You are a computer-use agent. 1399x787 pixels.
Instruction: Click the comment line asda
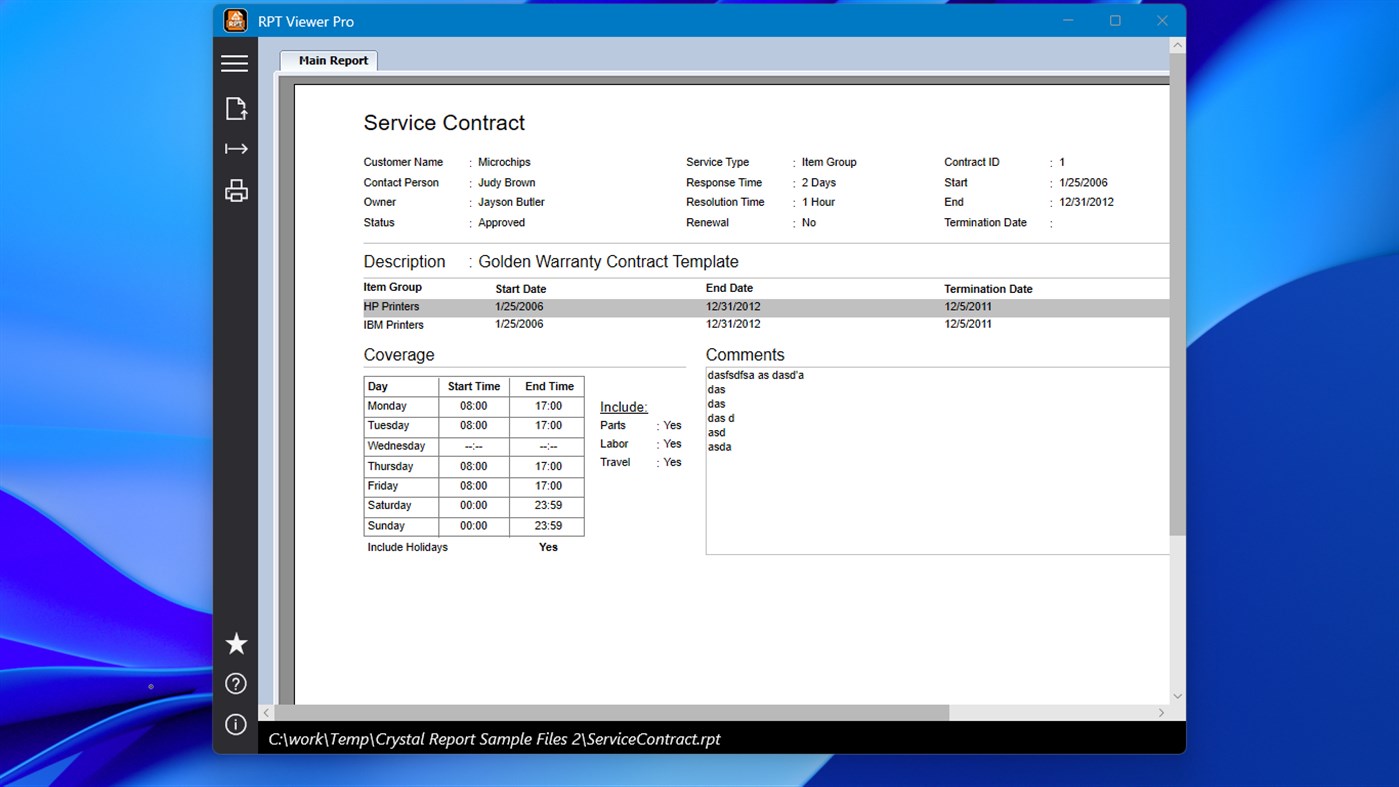coord(719,447)
